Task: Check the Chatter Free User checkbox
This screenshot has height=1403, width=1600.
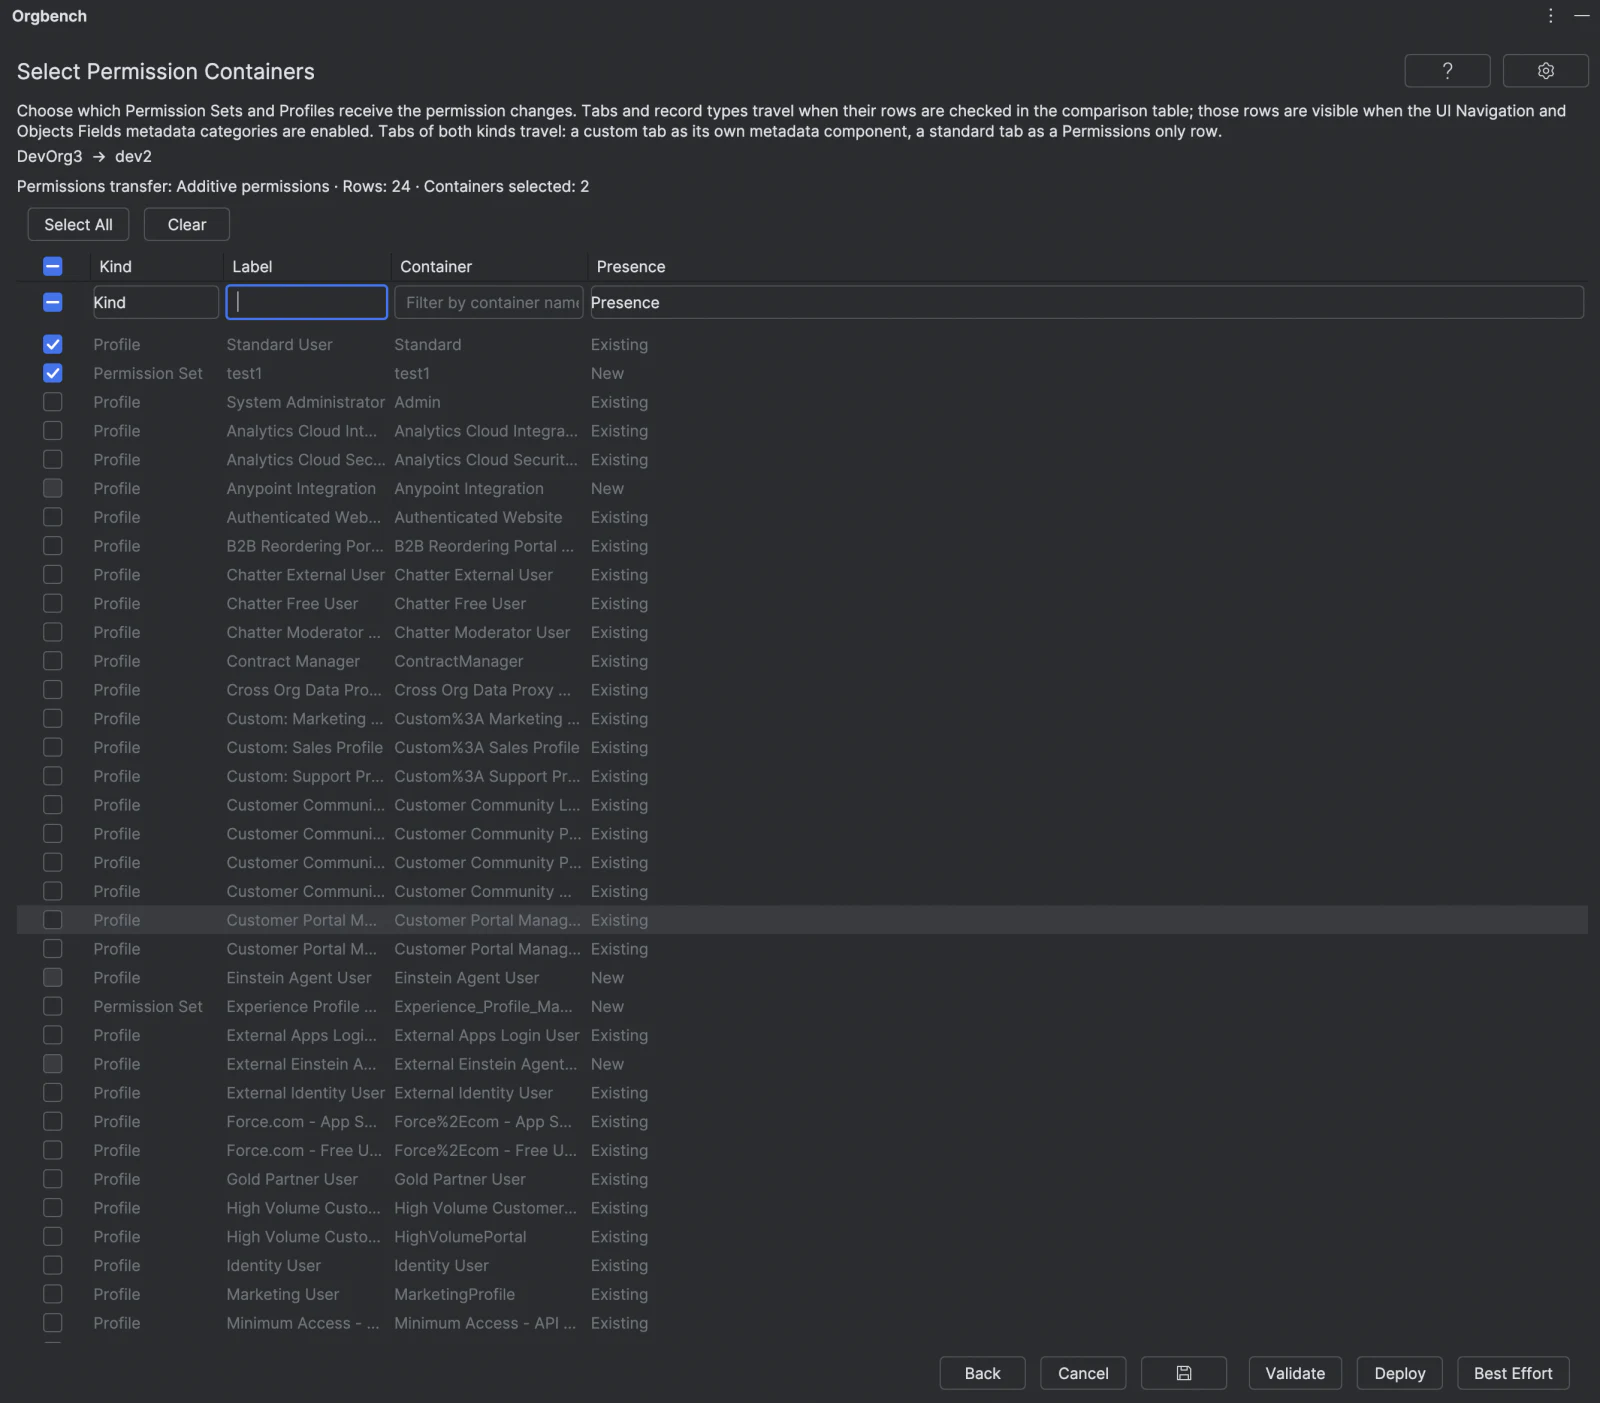Action: point(53,603)
